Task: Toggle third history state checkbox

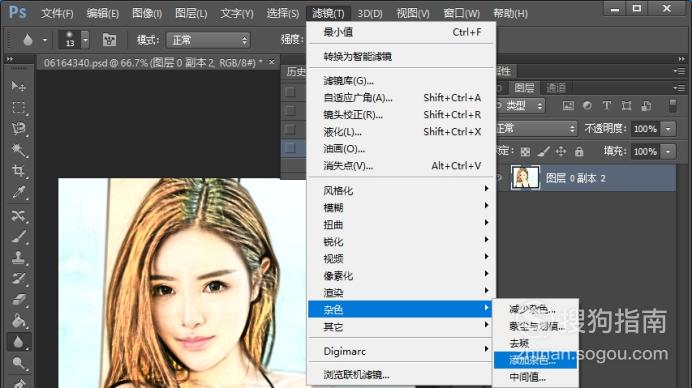Action: click(290, 129)
